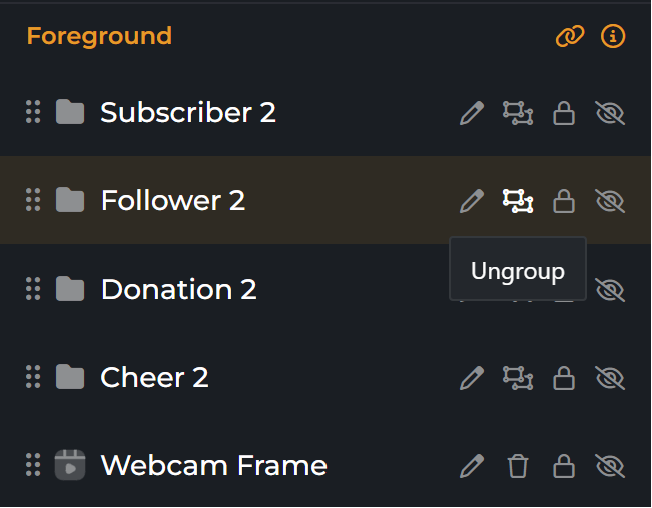Select the Webcam Frame layer
The width and height of the screenshot is (652, 508).
(213, 465)
